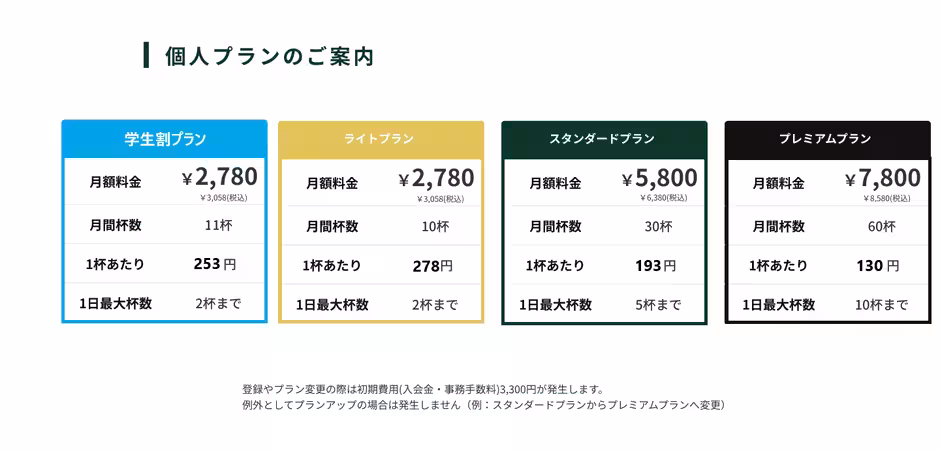Click the 193円 per-cup value
The height and width of the screenshot is (450, 940).
click(x=656, y=266)
